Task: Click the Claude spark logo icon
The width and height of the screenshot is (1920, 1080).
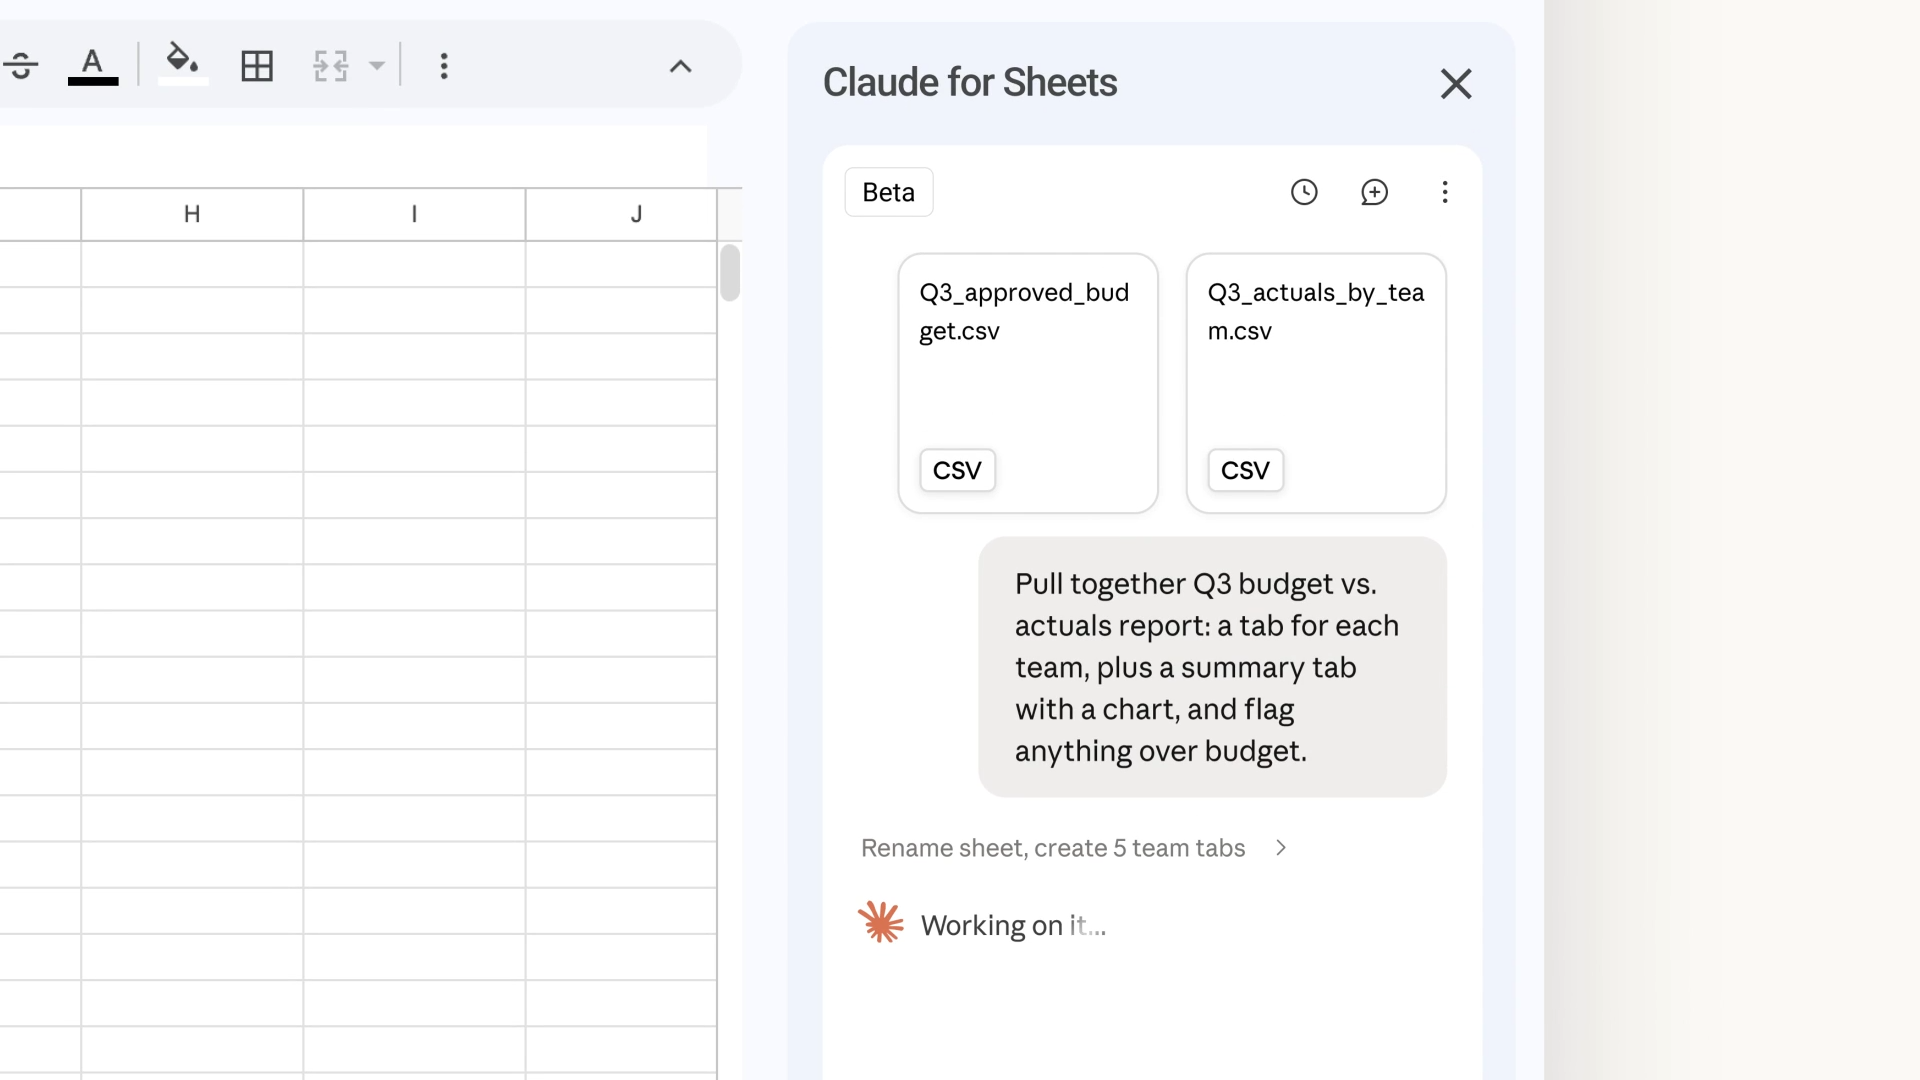Action: 881,923
